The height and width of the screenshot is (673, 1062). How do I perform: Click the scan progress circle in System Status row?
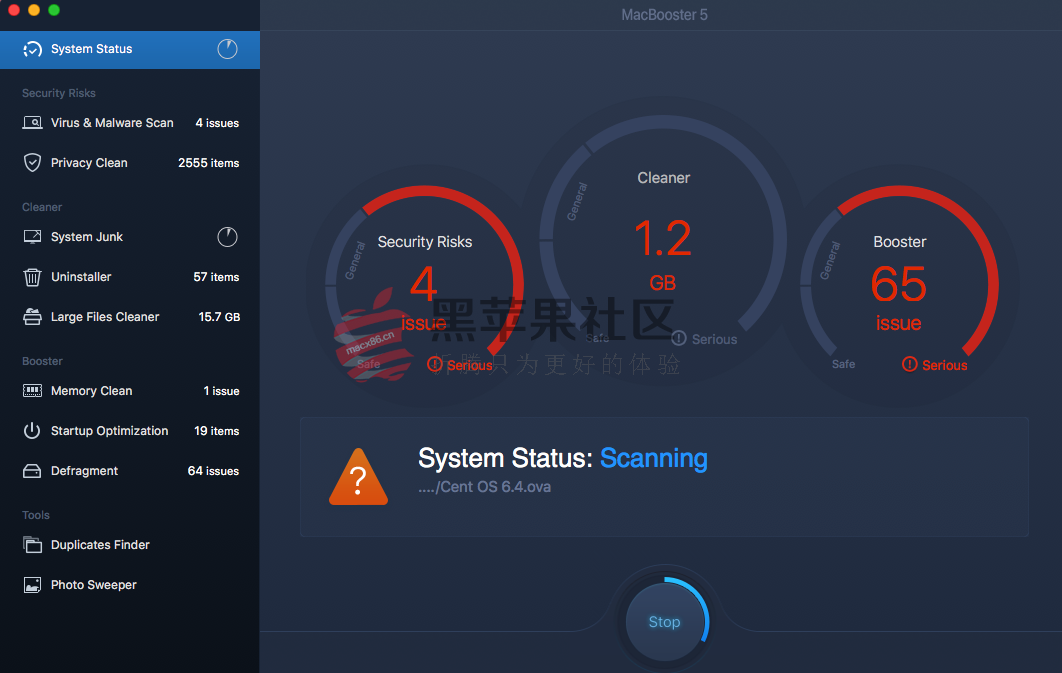click(228, 49)
